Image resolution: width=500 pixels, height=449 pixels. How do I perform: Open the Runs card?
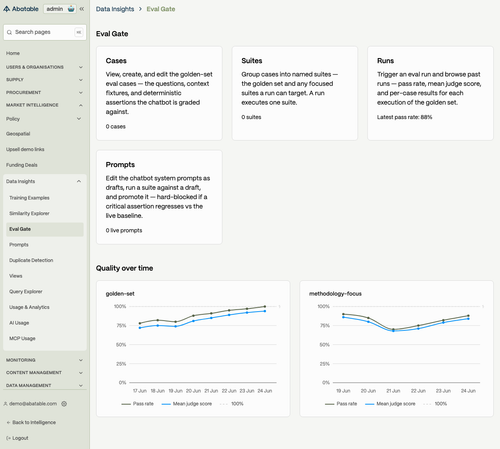coord(430,93)
